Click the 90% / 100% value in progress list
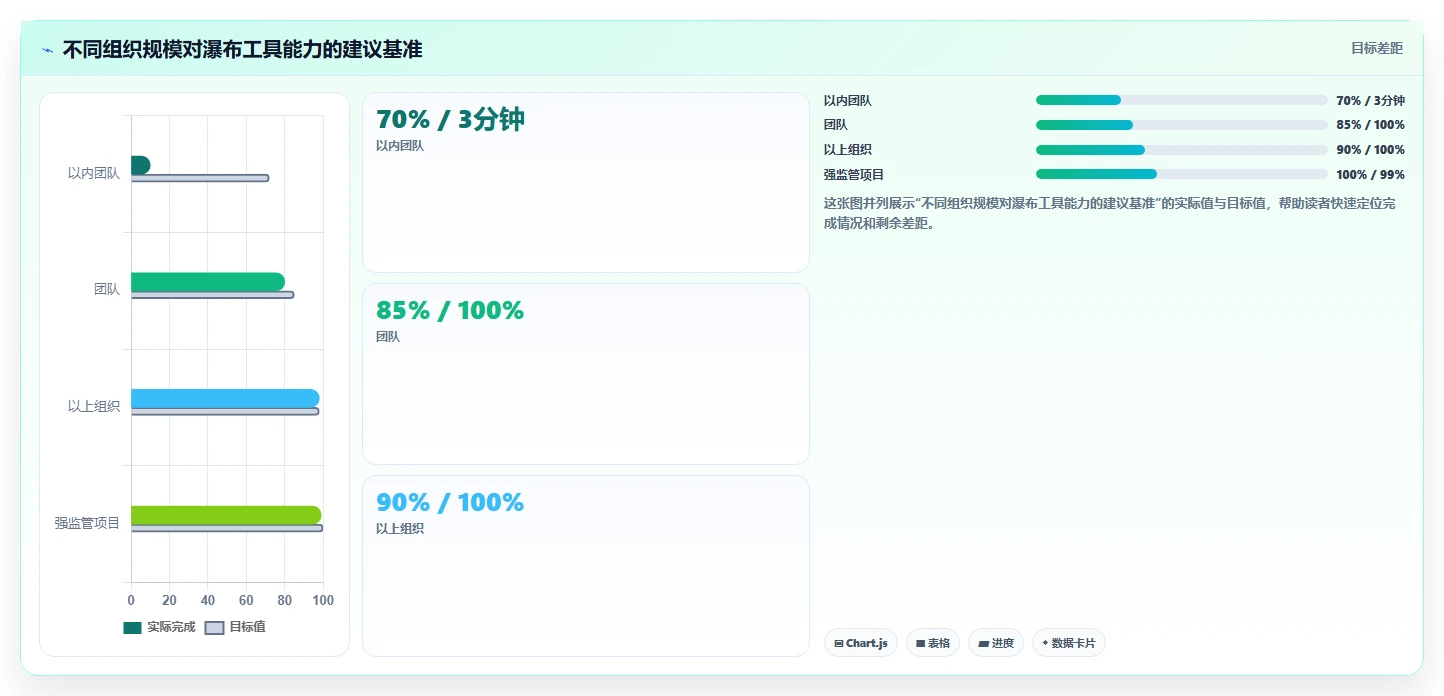1444x696 pixels. (x=1370, y=150)
